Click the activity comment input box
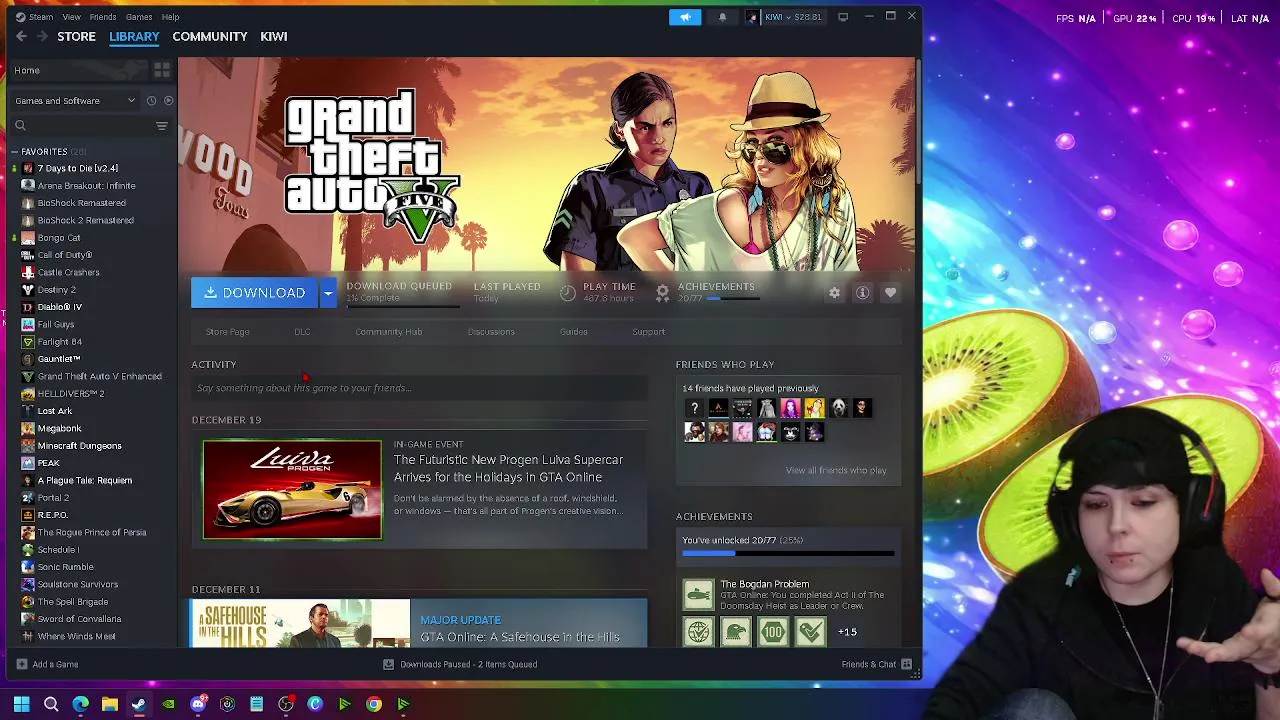Image resolution: width=1280 pixels, height=720 pixels. tap(420, 388)
